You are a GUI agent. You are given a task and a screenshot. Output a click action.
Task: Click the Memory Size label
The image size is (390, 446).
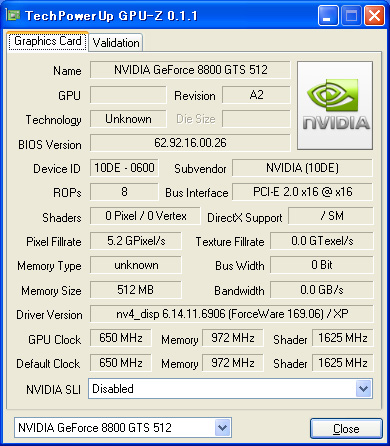51,291
